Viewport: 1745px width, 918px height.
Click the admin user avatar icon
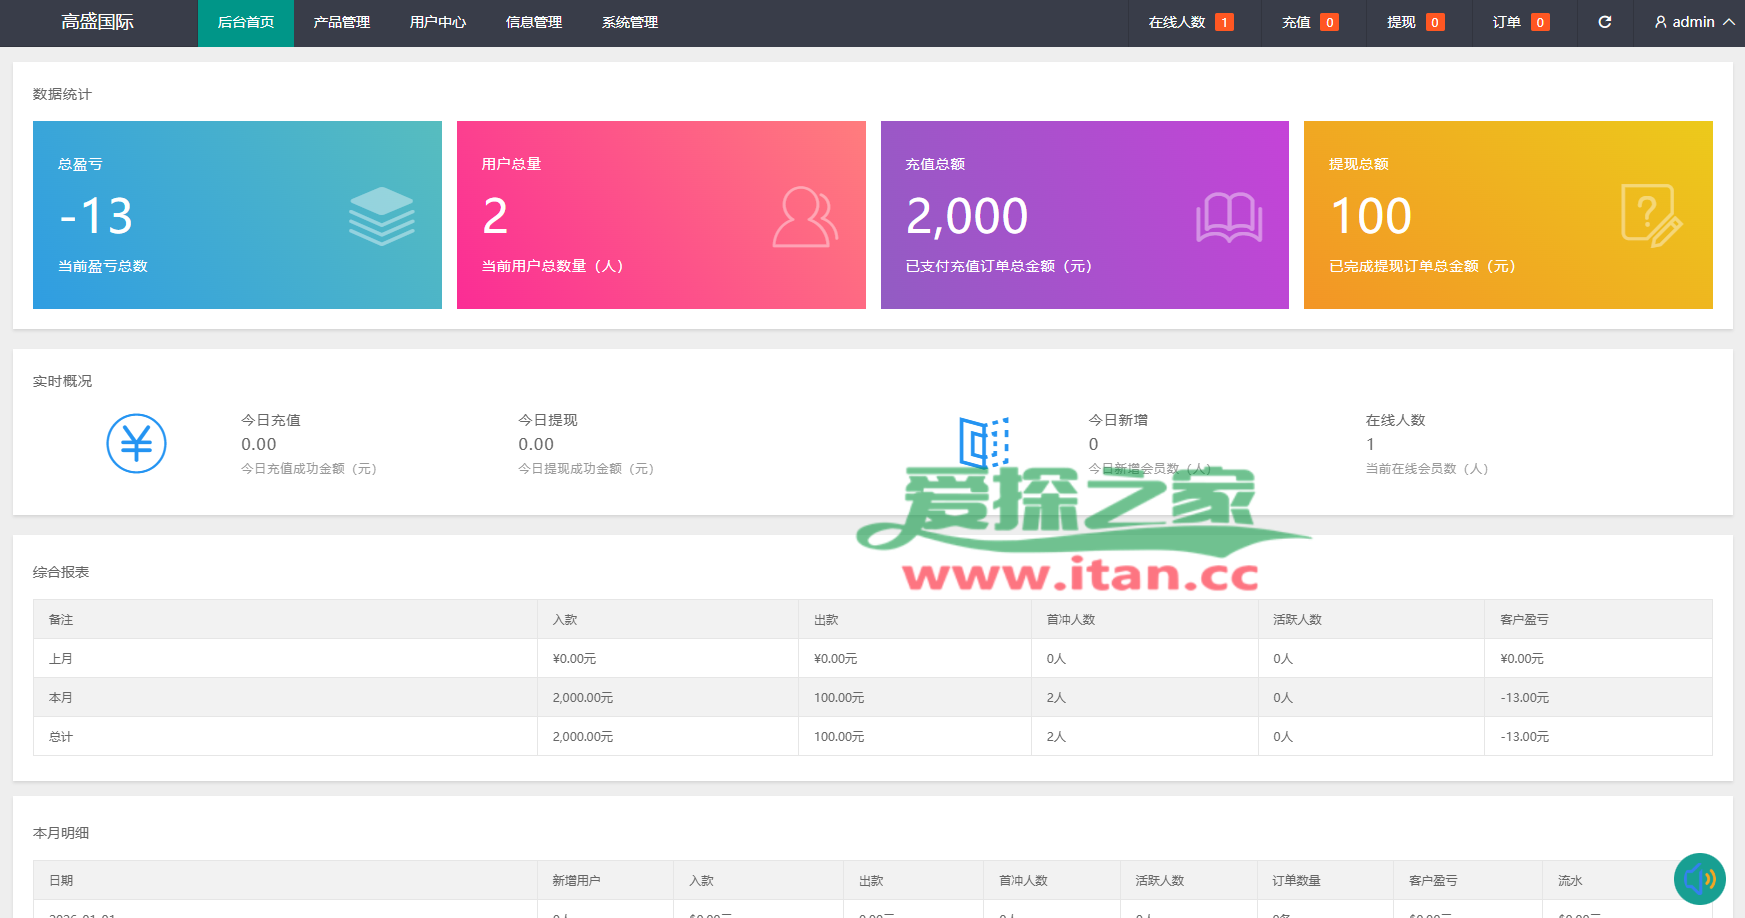click(1660, 22)
